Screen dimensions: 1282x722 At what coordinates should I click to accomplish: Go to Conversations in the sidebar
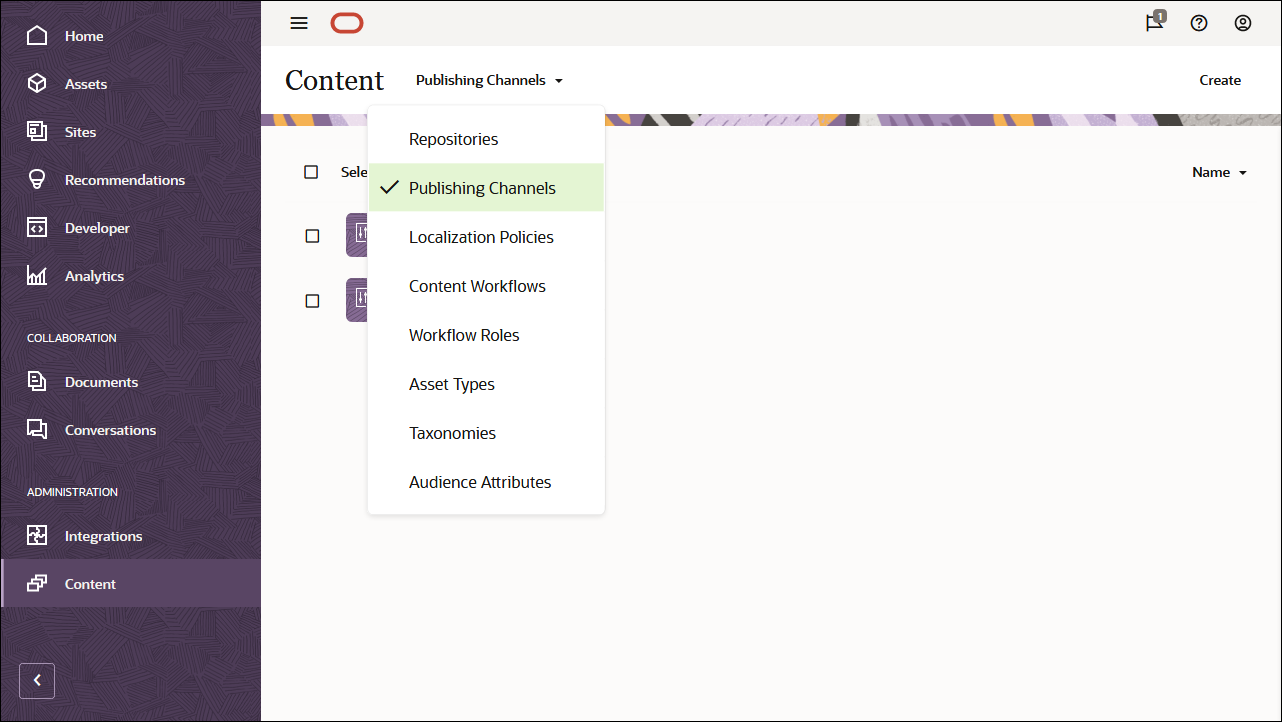[x=110, y=429]
